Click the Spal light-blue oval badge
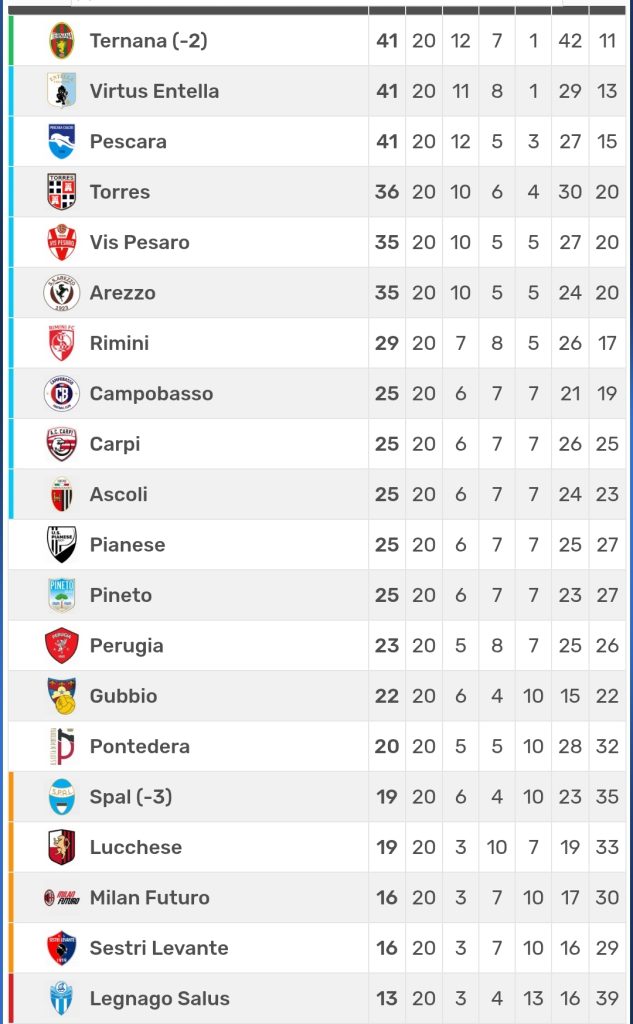 tap(62, 797)
